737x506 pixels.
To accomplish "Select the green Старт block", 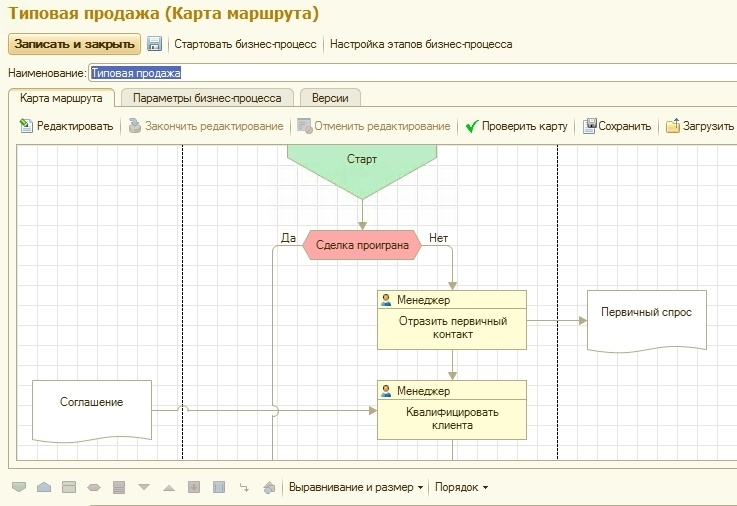I will tap(362, 171).
